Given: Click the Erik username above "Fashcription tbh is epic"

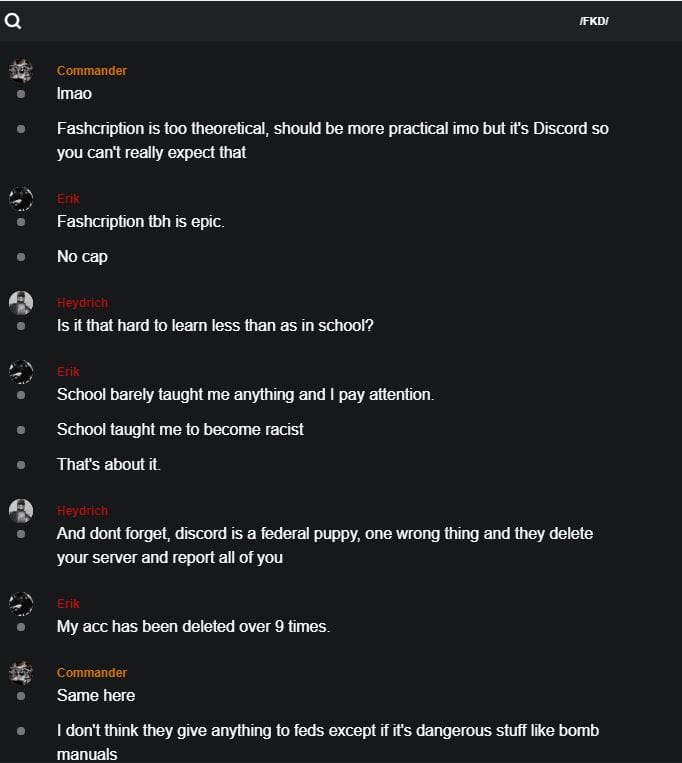Looking at the screenshot, I should coord(68,199).
